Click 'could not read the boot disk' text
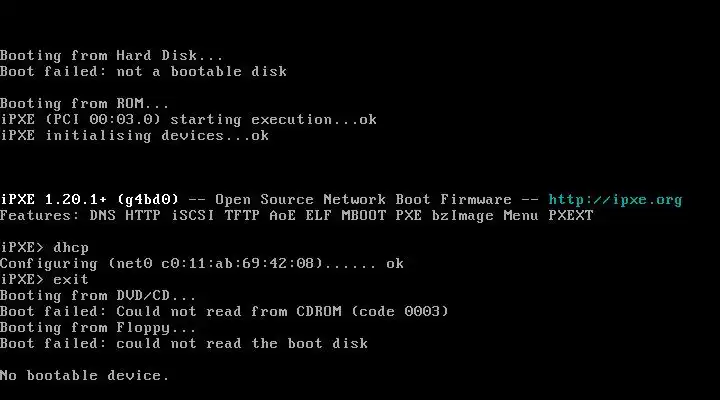This screenshot has width=720, height=400. point(242,344)
